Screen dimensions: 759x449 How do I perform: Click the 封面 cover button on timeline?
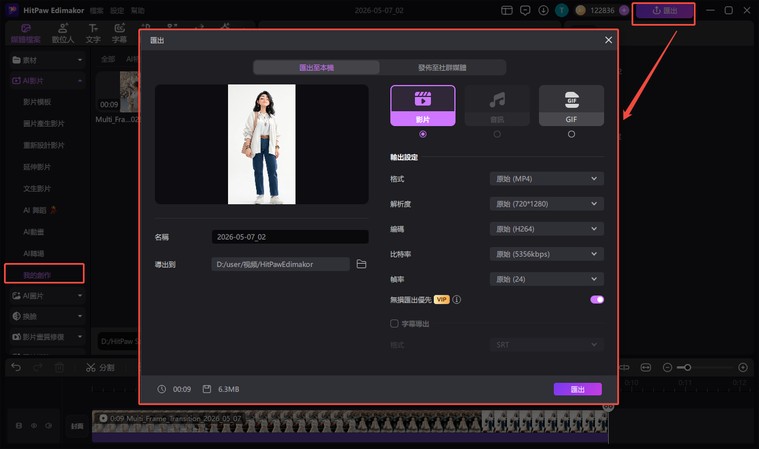77,426
